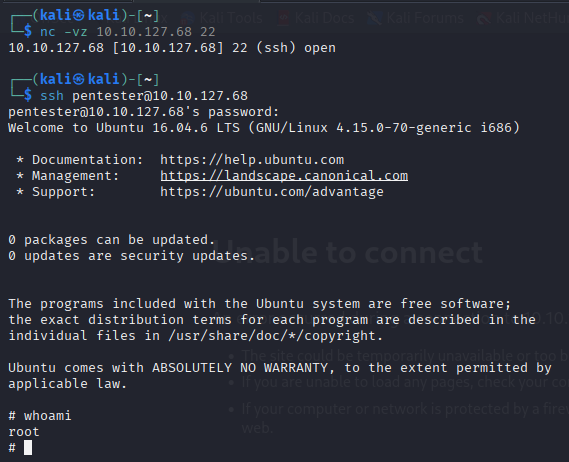Viewport: 569px width, 462px height.
Task: Click the 'ssh' command word
Action: point(52,96)
